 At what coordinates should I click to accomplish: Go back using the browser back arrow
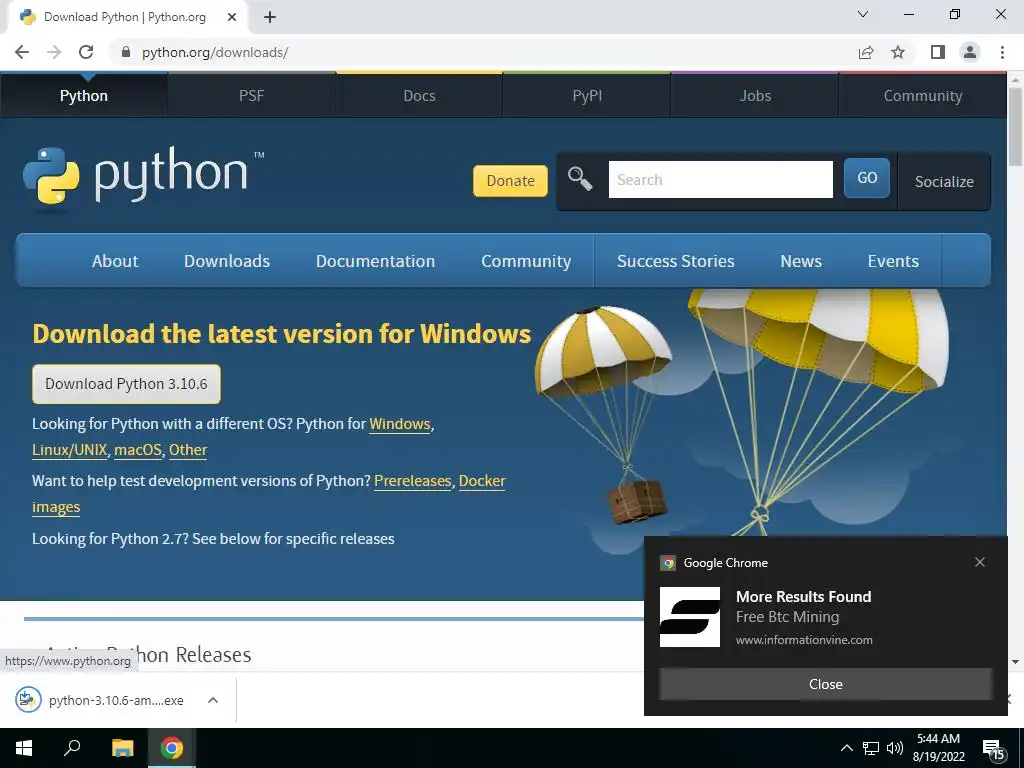tap(22, 52)
